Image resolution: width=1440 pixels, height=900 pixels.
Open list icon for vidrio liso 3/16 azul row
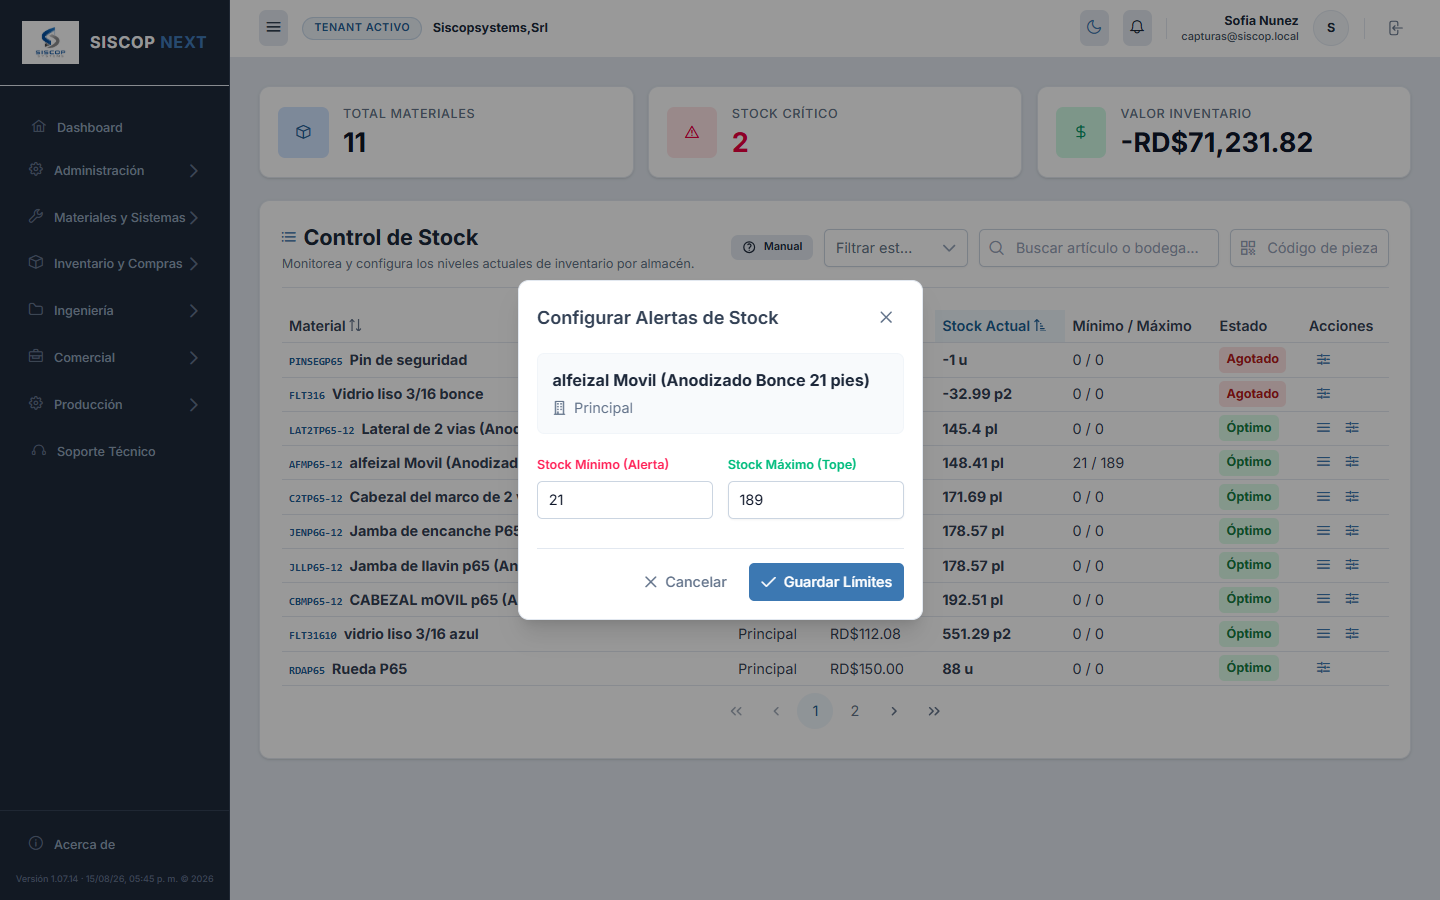click(x=1323, y=634)
